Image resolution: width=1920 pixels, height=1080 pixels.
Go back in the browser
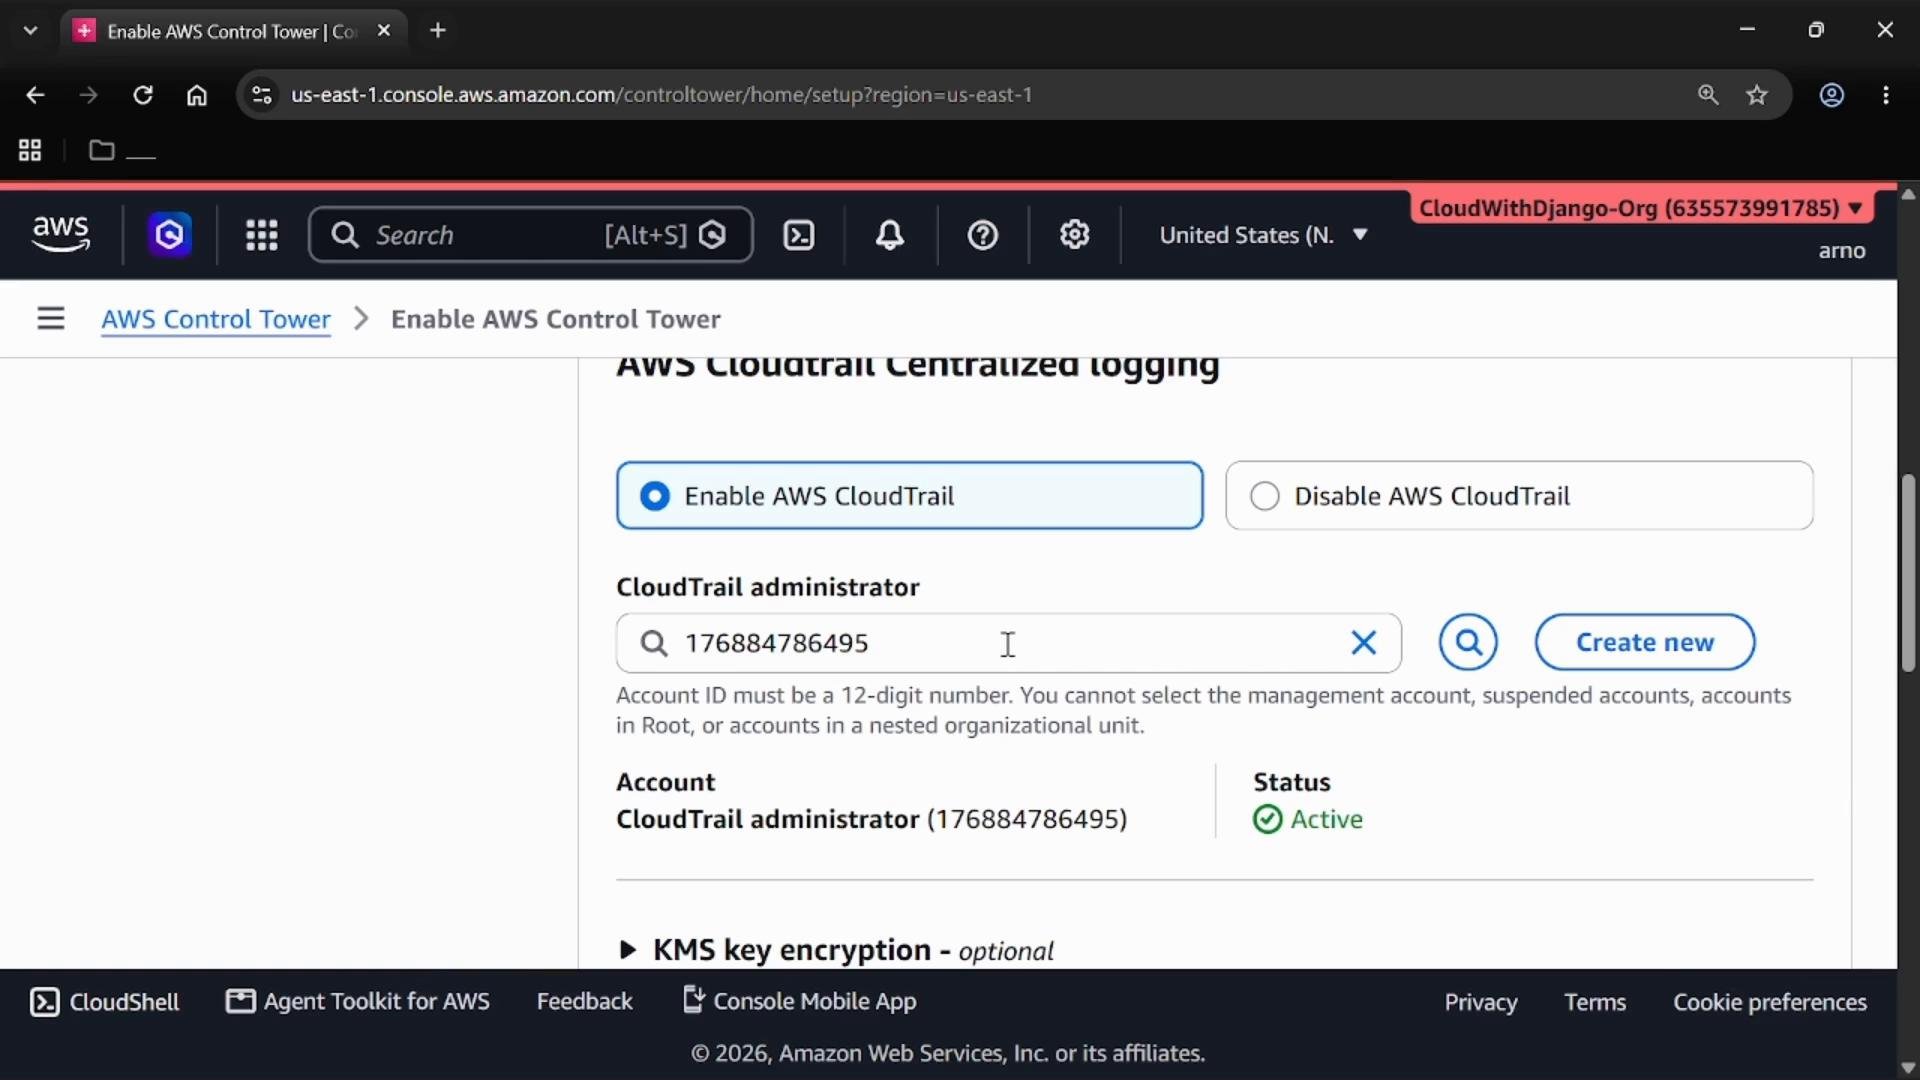[x=35, y=95]
